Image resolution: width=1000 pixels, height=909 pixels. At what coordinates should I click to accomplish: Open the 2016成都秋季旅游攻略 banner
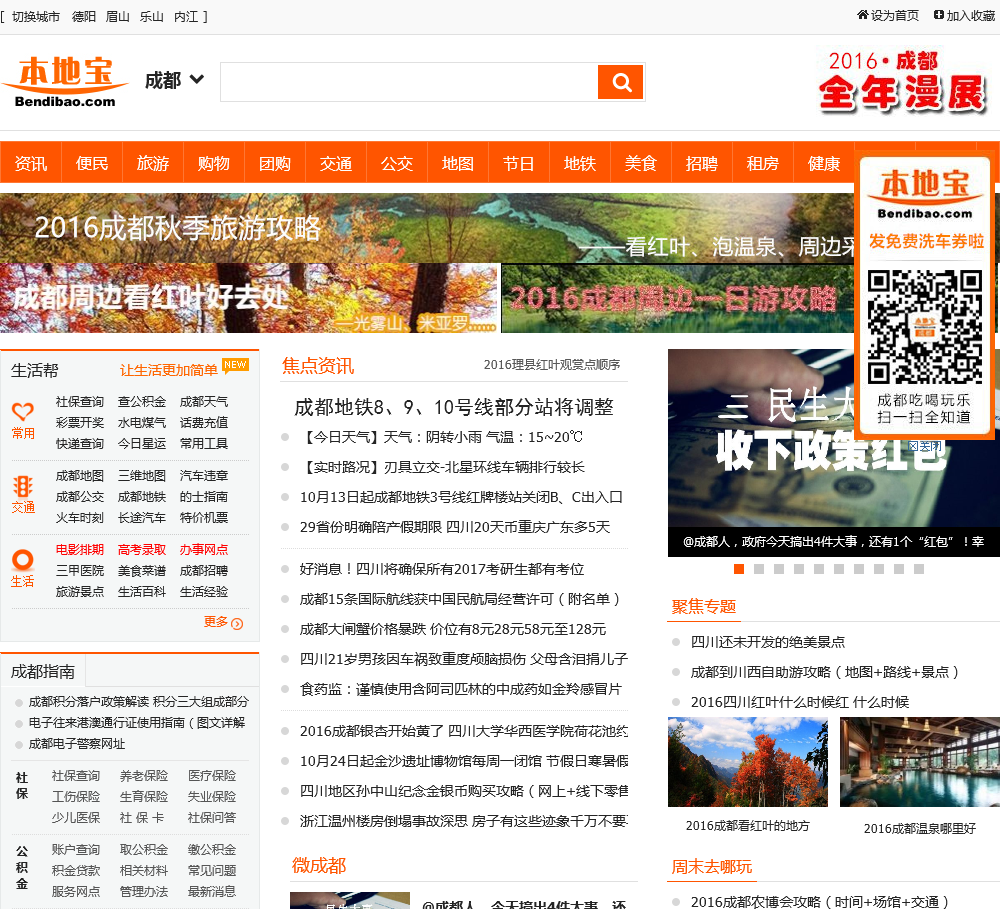(427, 228)
